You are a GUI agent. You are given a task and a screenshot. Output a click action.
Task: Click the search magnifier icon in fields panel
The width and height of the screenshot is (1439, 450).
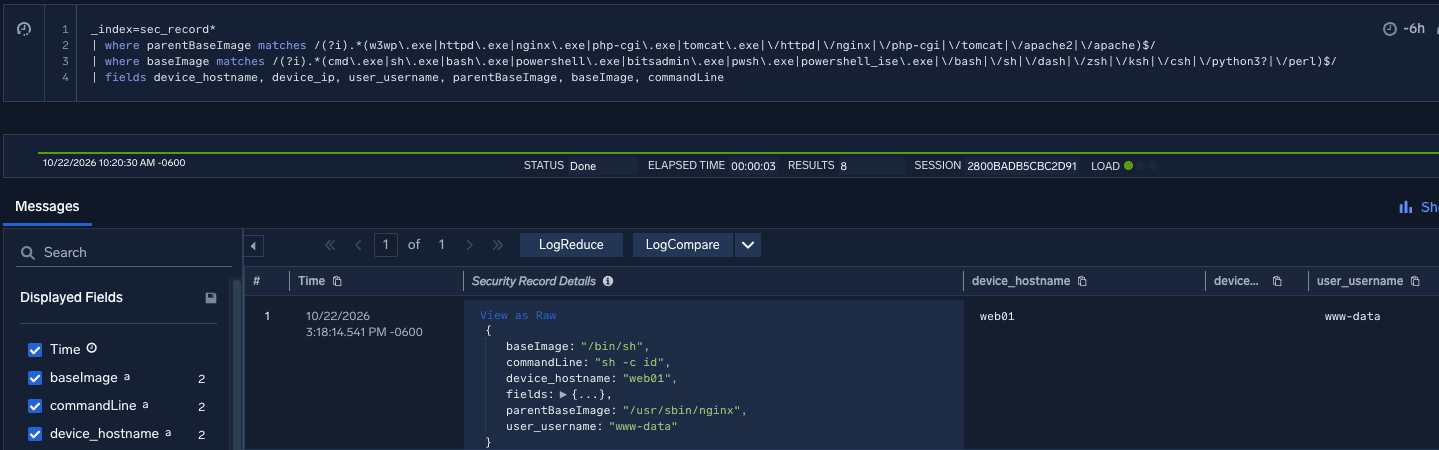pos(28,253)
